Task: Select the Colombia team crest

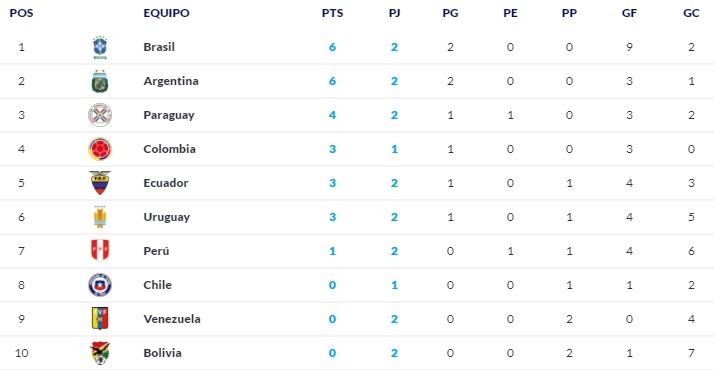Action: 100,149
